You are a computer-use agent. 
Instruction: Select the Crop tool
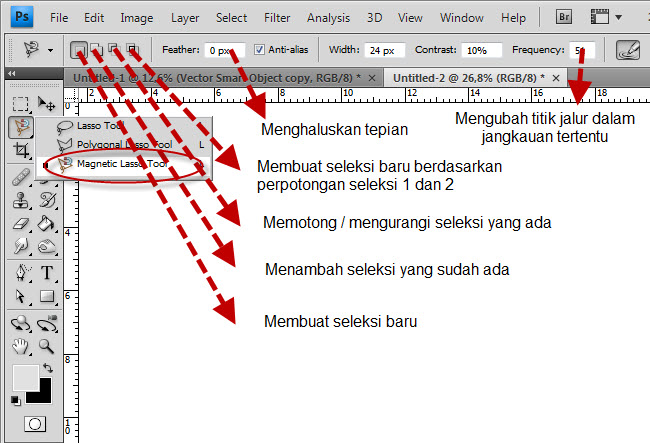[21, 150]
